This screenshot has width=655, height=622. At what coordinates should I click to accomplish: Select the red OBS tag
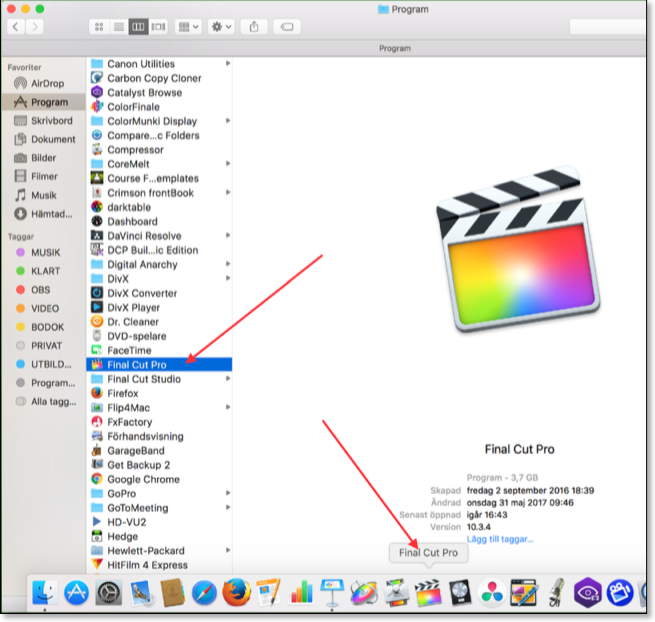point(43,289)
